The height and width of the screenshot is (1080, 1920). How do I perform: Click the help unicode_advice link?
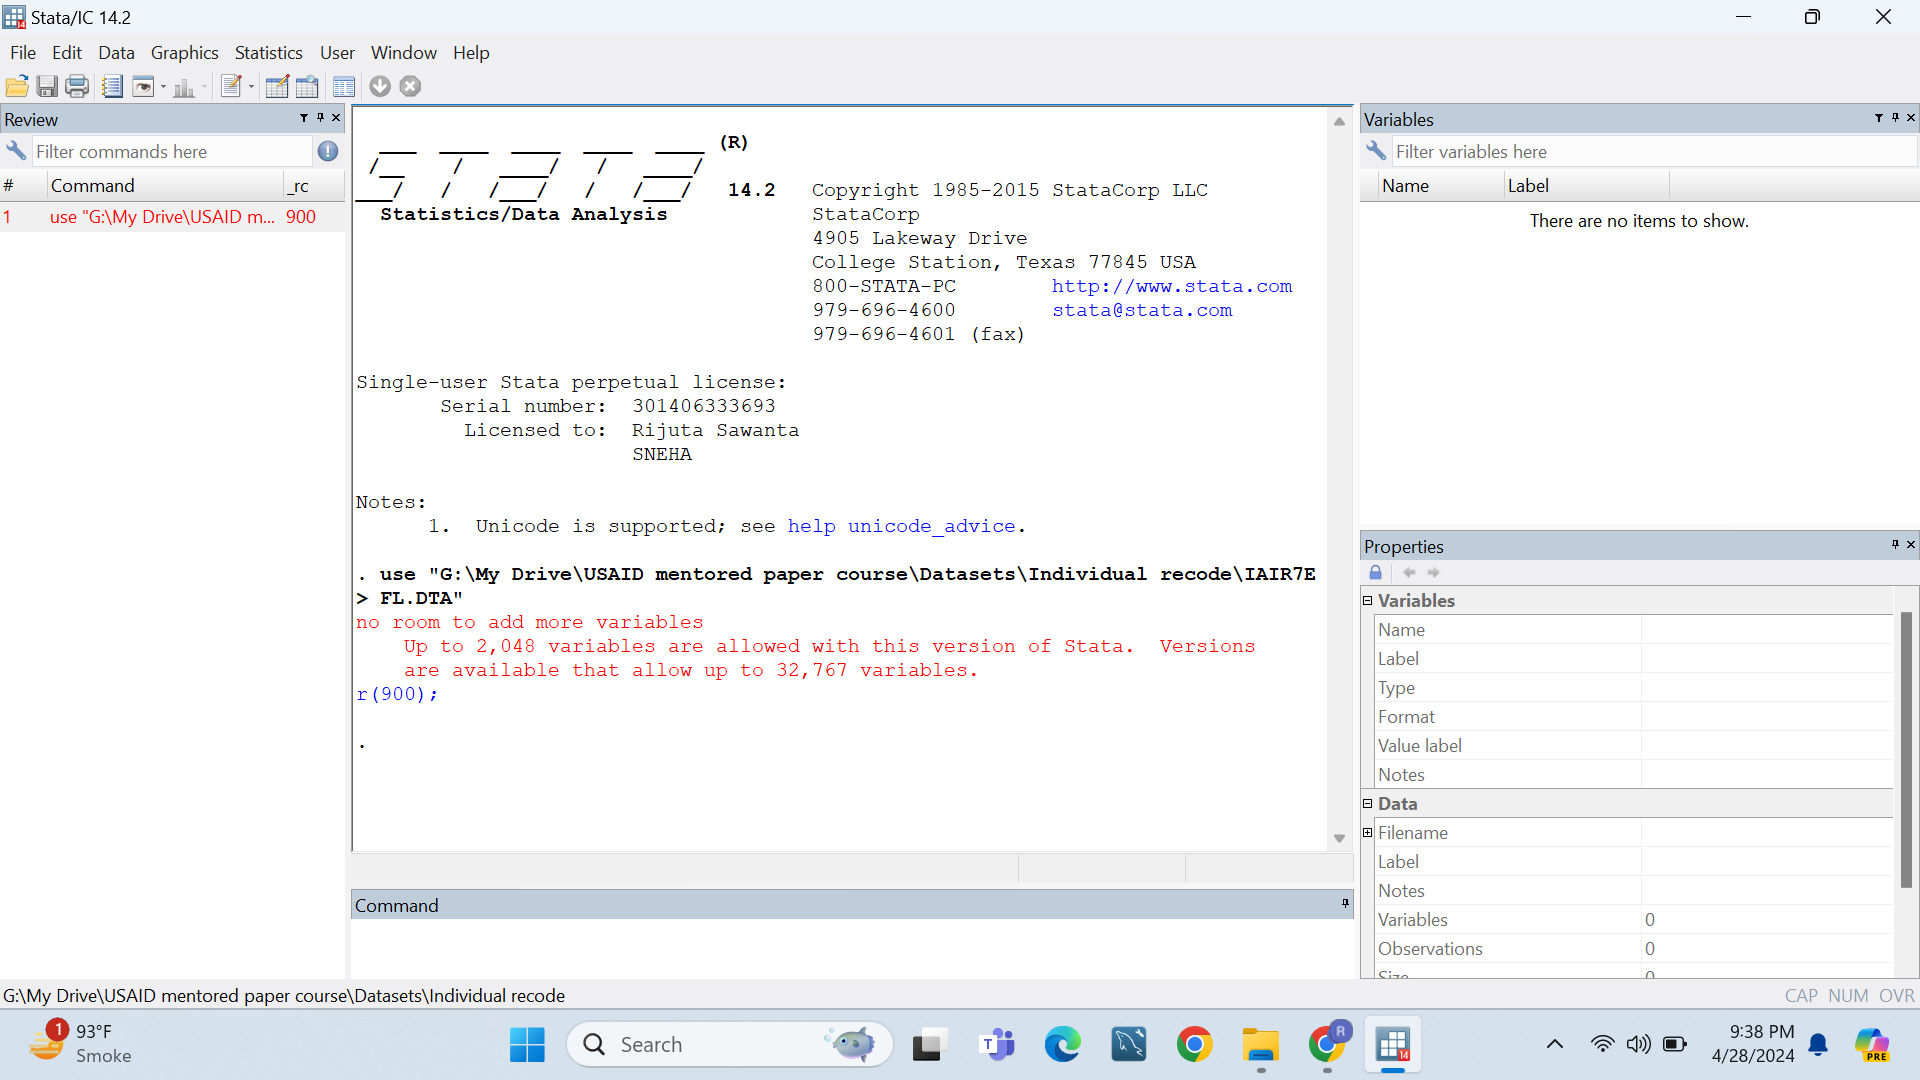pyautogui.click(x=901, y=526)
